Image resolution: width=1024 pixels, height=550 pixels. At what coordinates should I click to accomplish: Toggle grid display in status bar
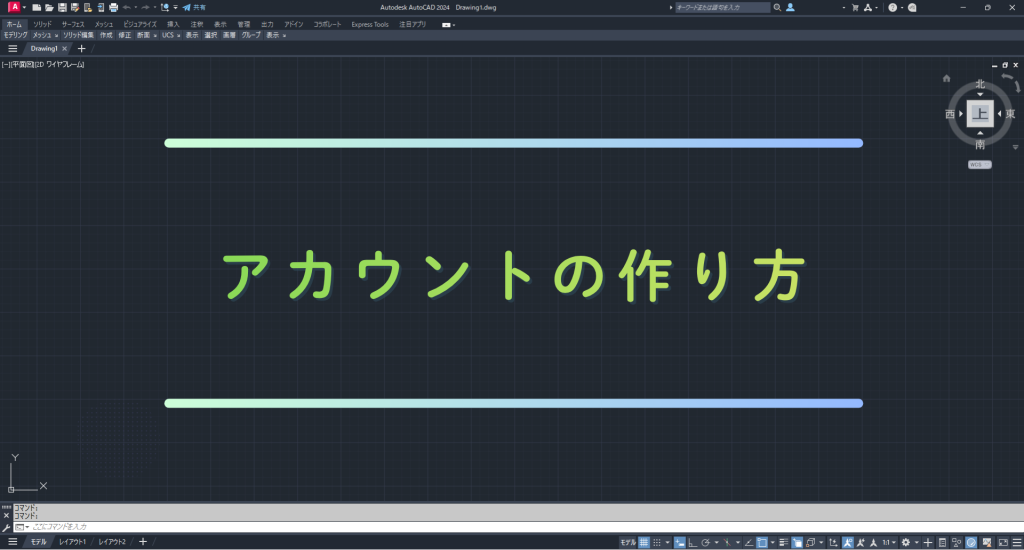(x=645, y=542)
